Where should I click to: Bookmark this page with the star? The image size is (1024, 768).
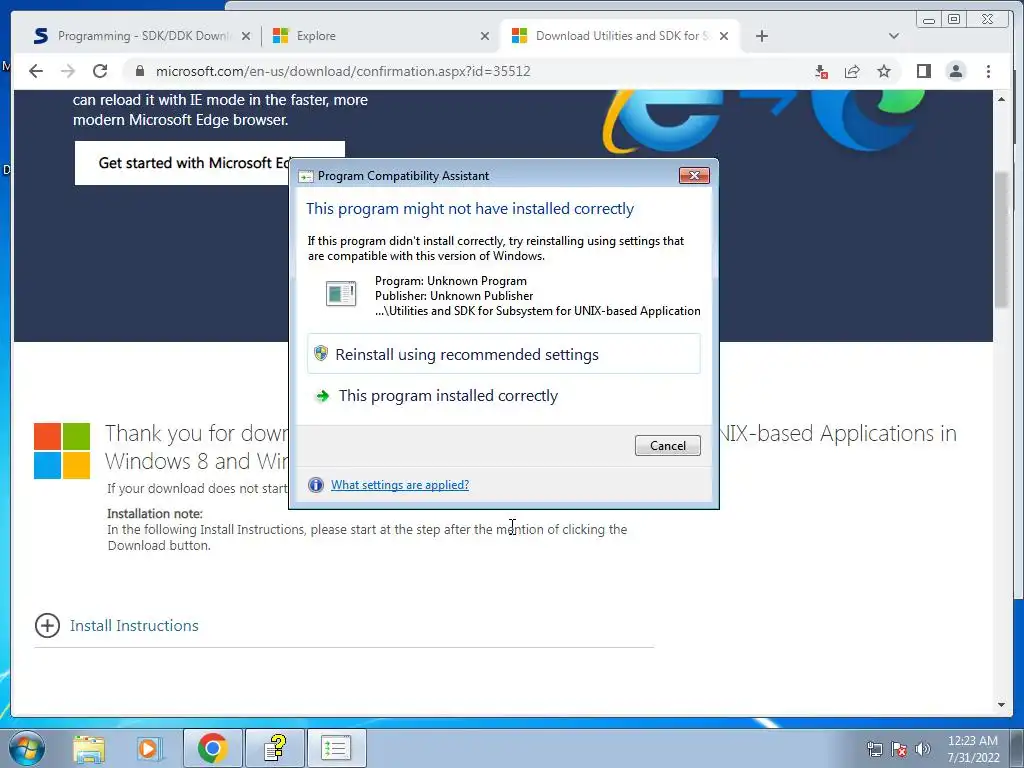point(884,71)
